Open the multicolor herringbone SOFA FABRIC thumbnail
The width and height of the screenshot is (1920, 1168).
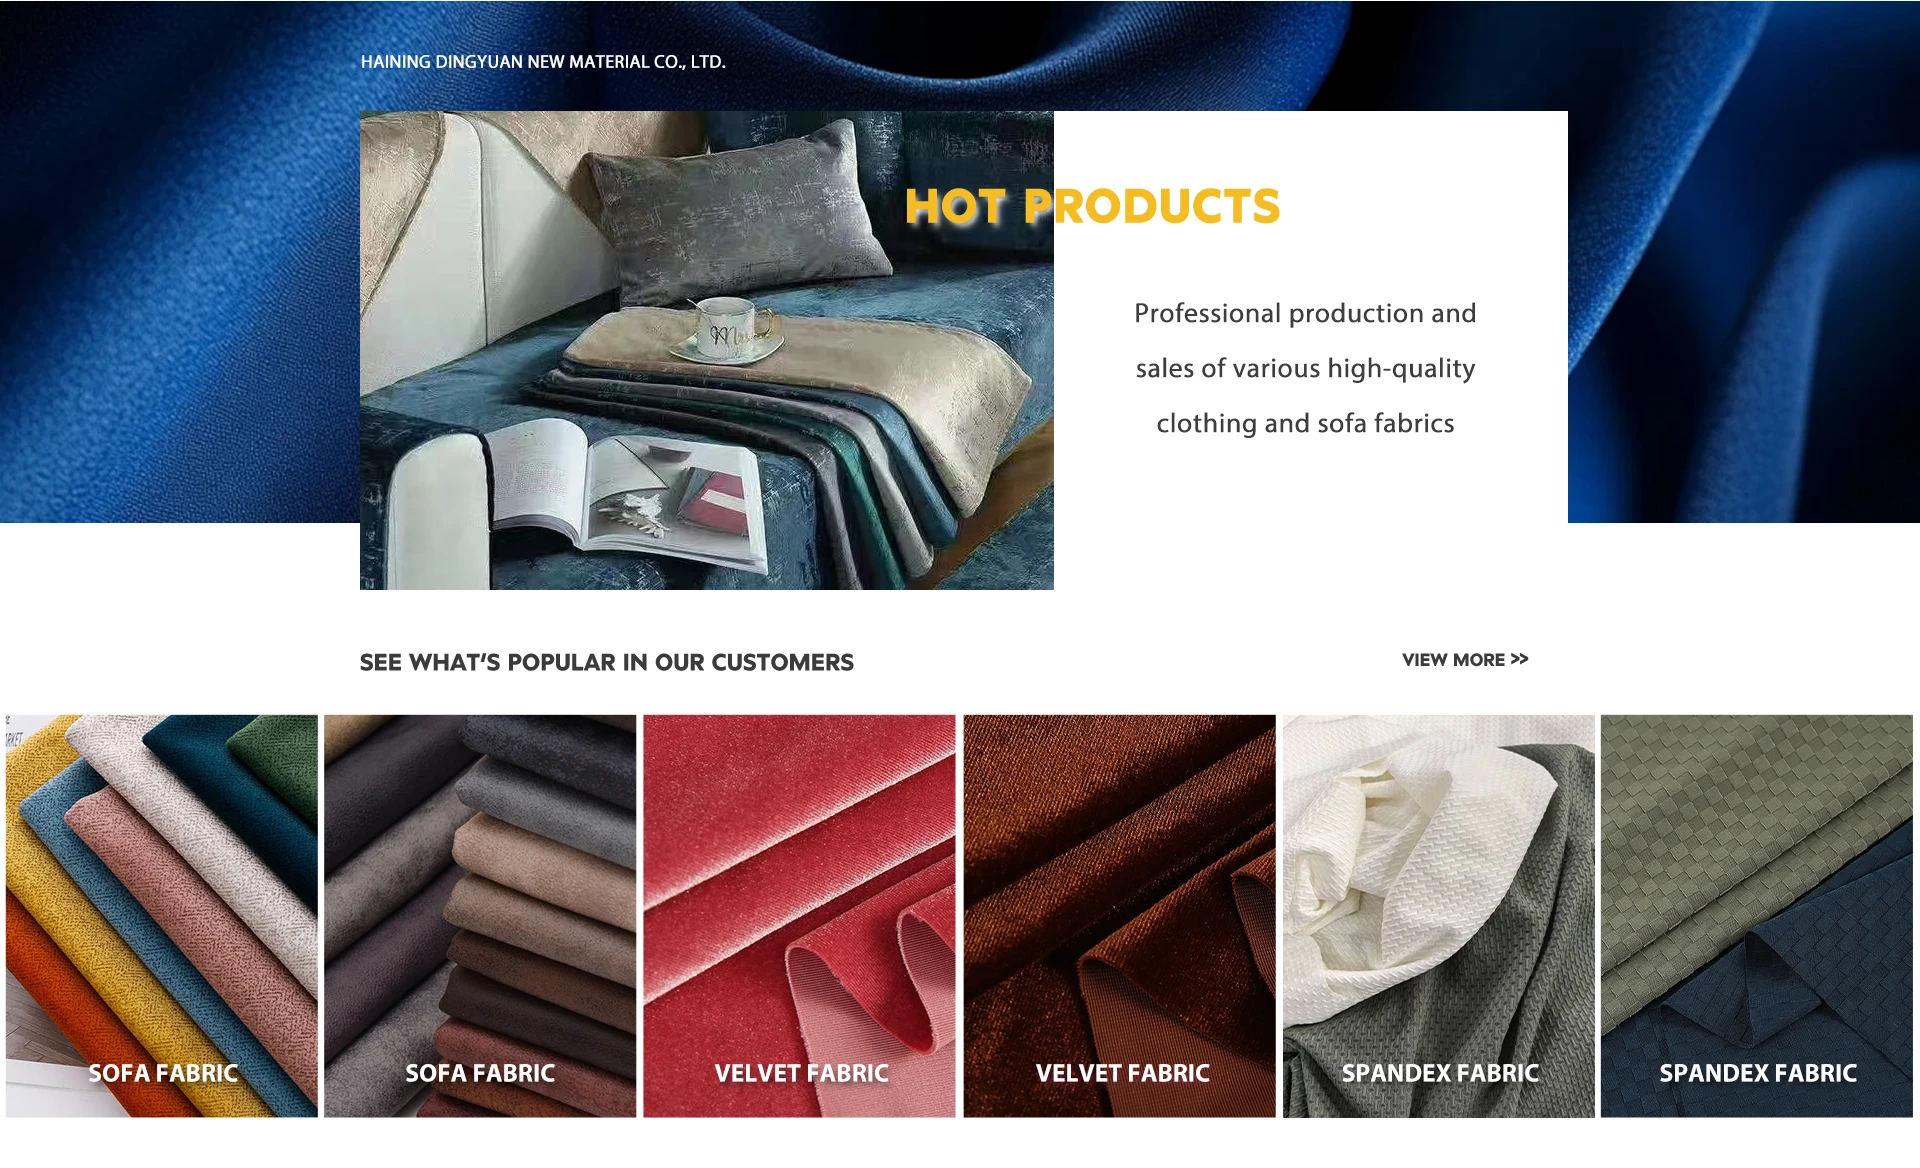[x=162, y=916]
